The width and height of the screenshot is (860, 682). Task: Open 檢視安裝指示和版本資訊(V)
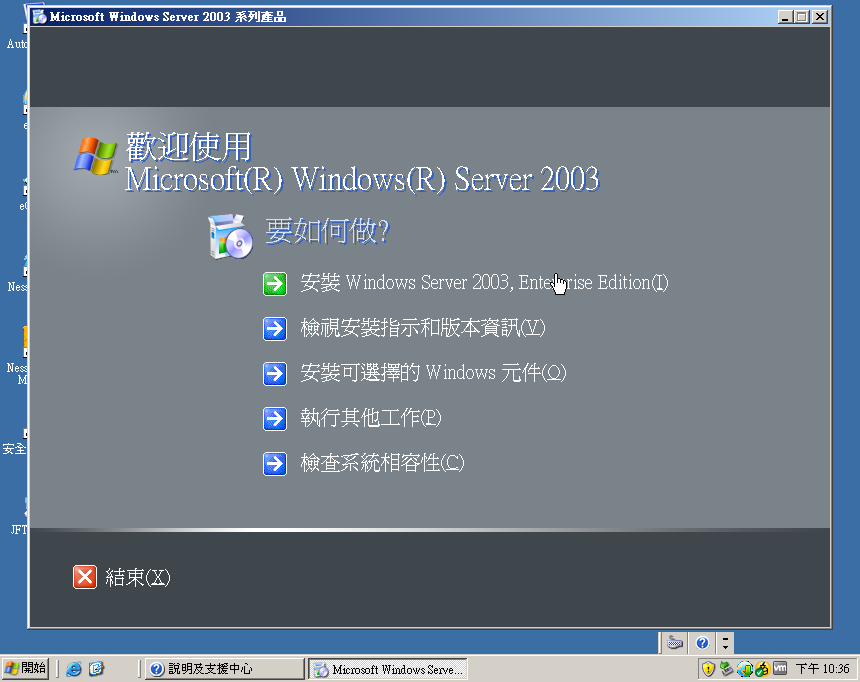[x=423, y=328]
